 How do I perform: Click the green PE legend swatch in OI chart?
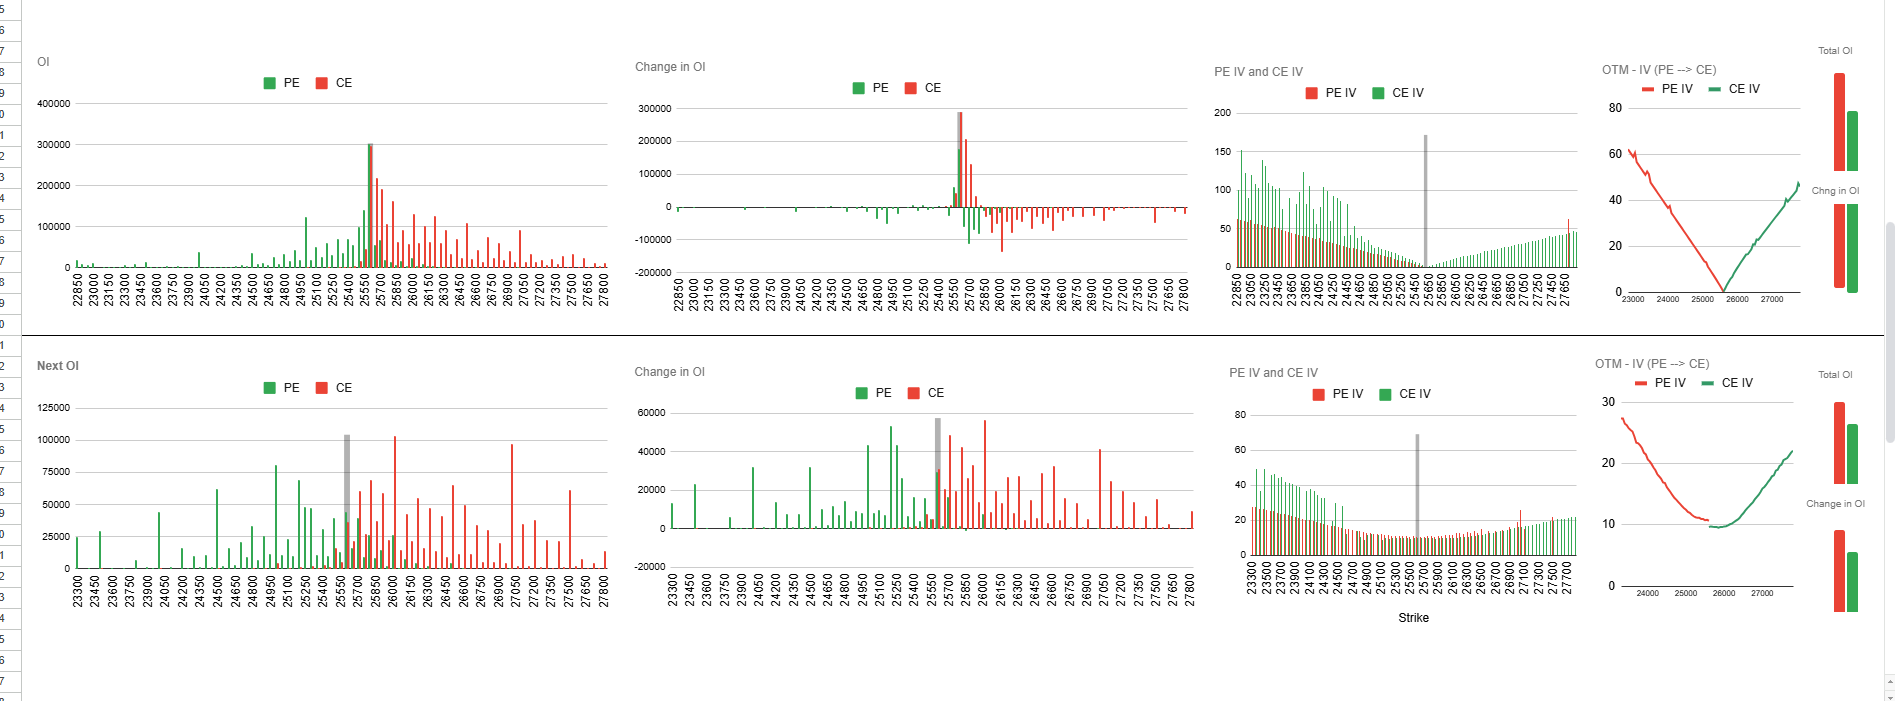tap(270, 83)
